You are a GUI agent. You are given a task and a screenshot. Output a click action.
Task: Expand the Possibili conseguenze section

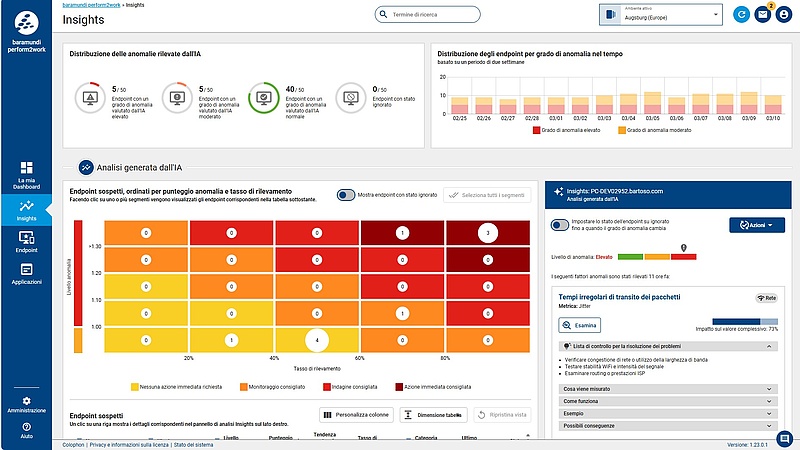[667, 425]
